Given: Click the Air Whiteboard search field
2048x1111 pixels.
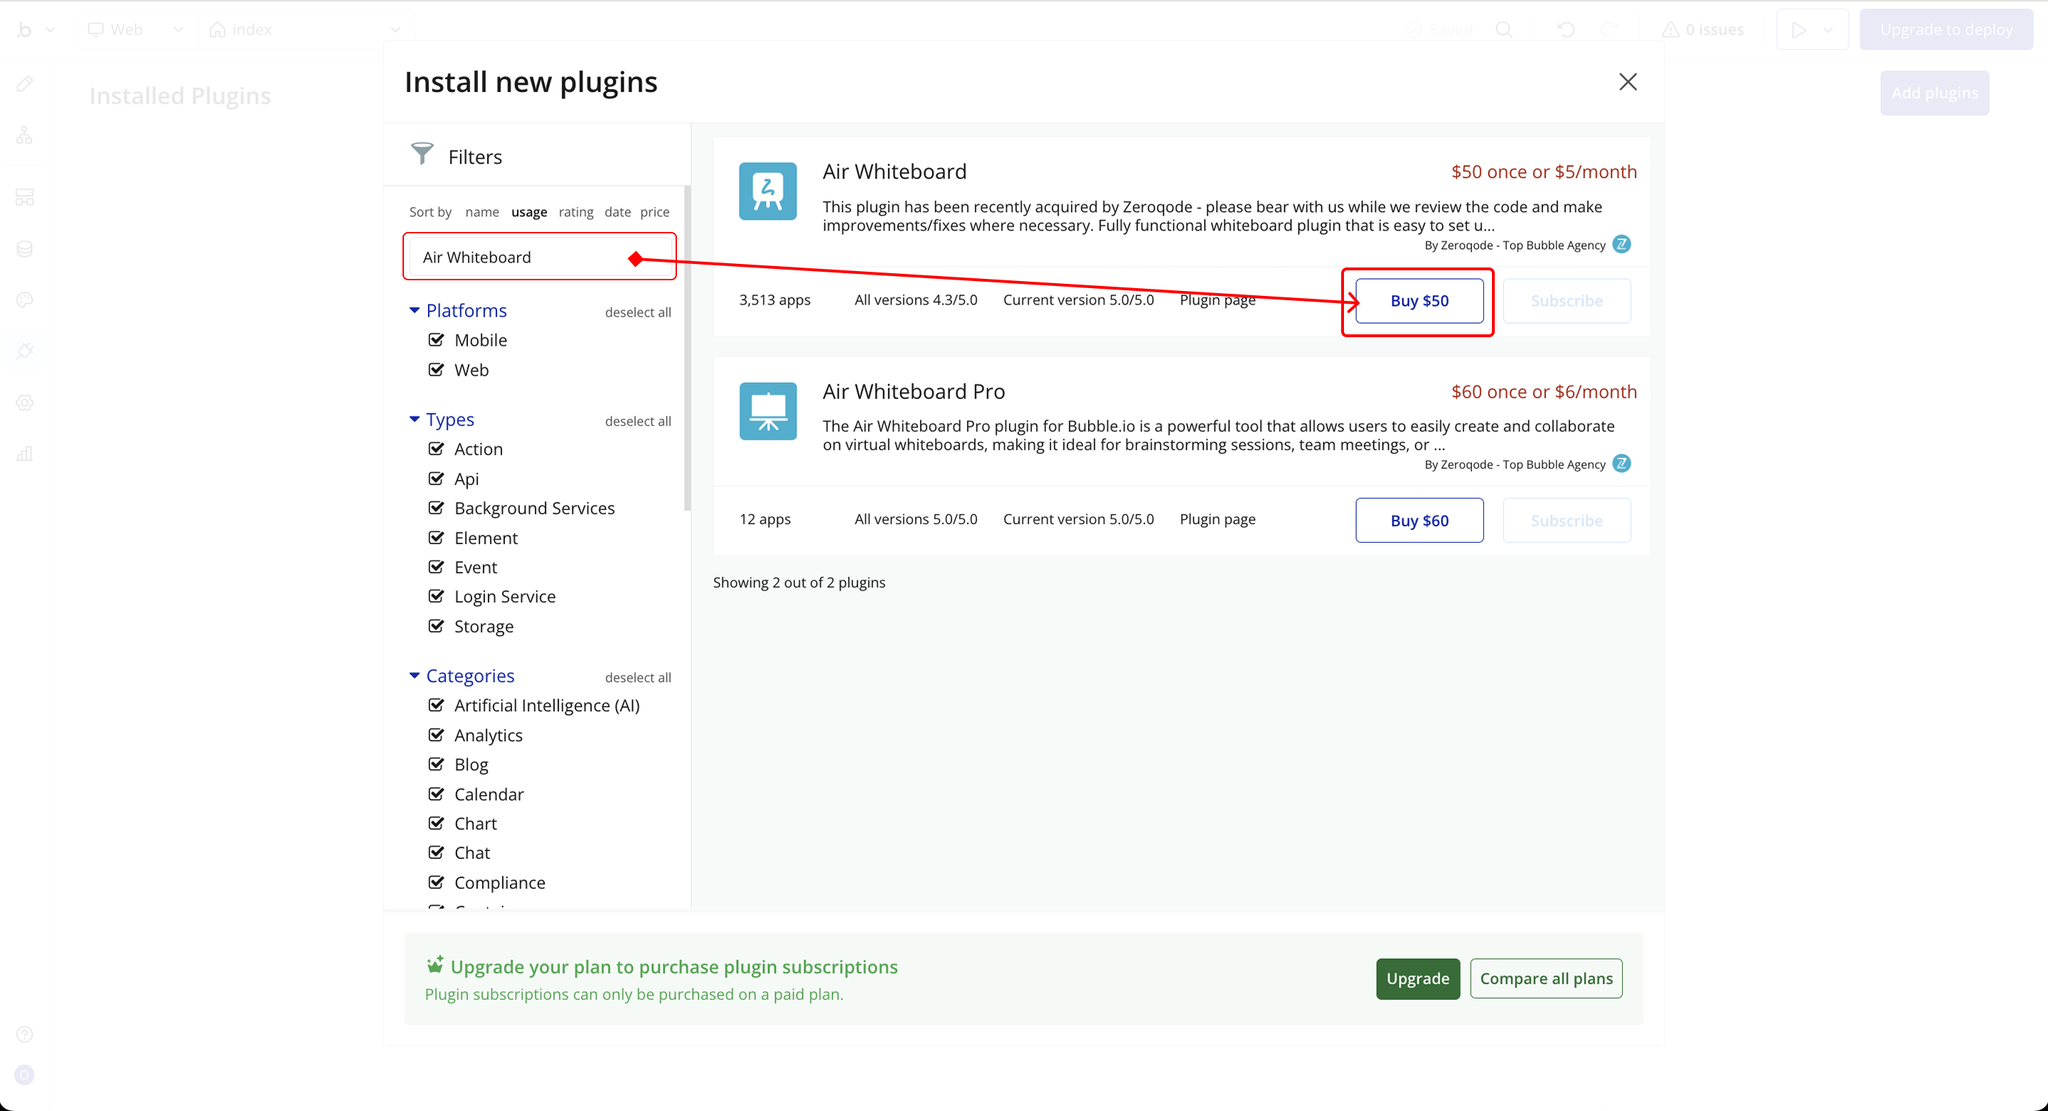Looking at the screenshot, I should tap(520, 258).
